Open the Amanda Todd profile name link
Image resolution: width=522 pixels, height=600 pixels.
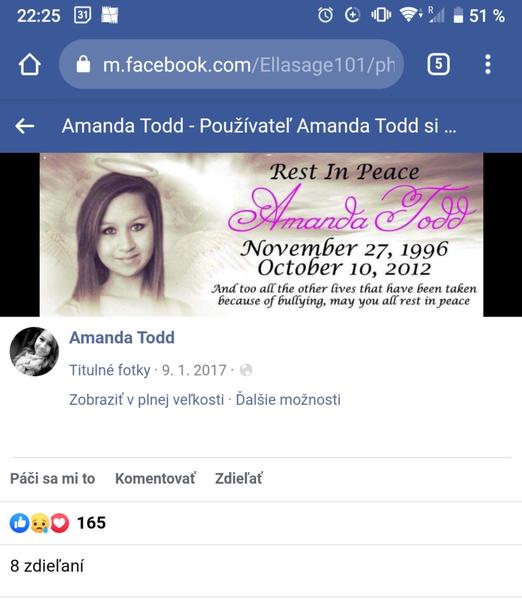122,338
